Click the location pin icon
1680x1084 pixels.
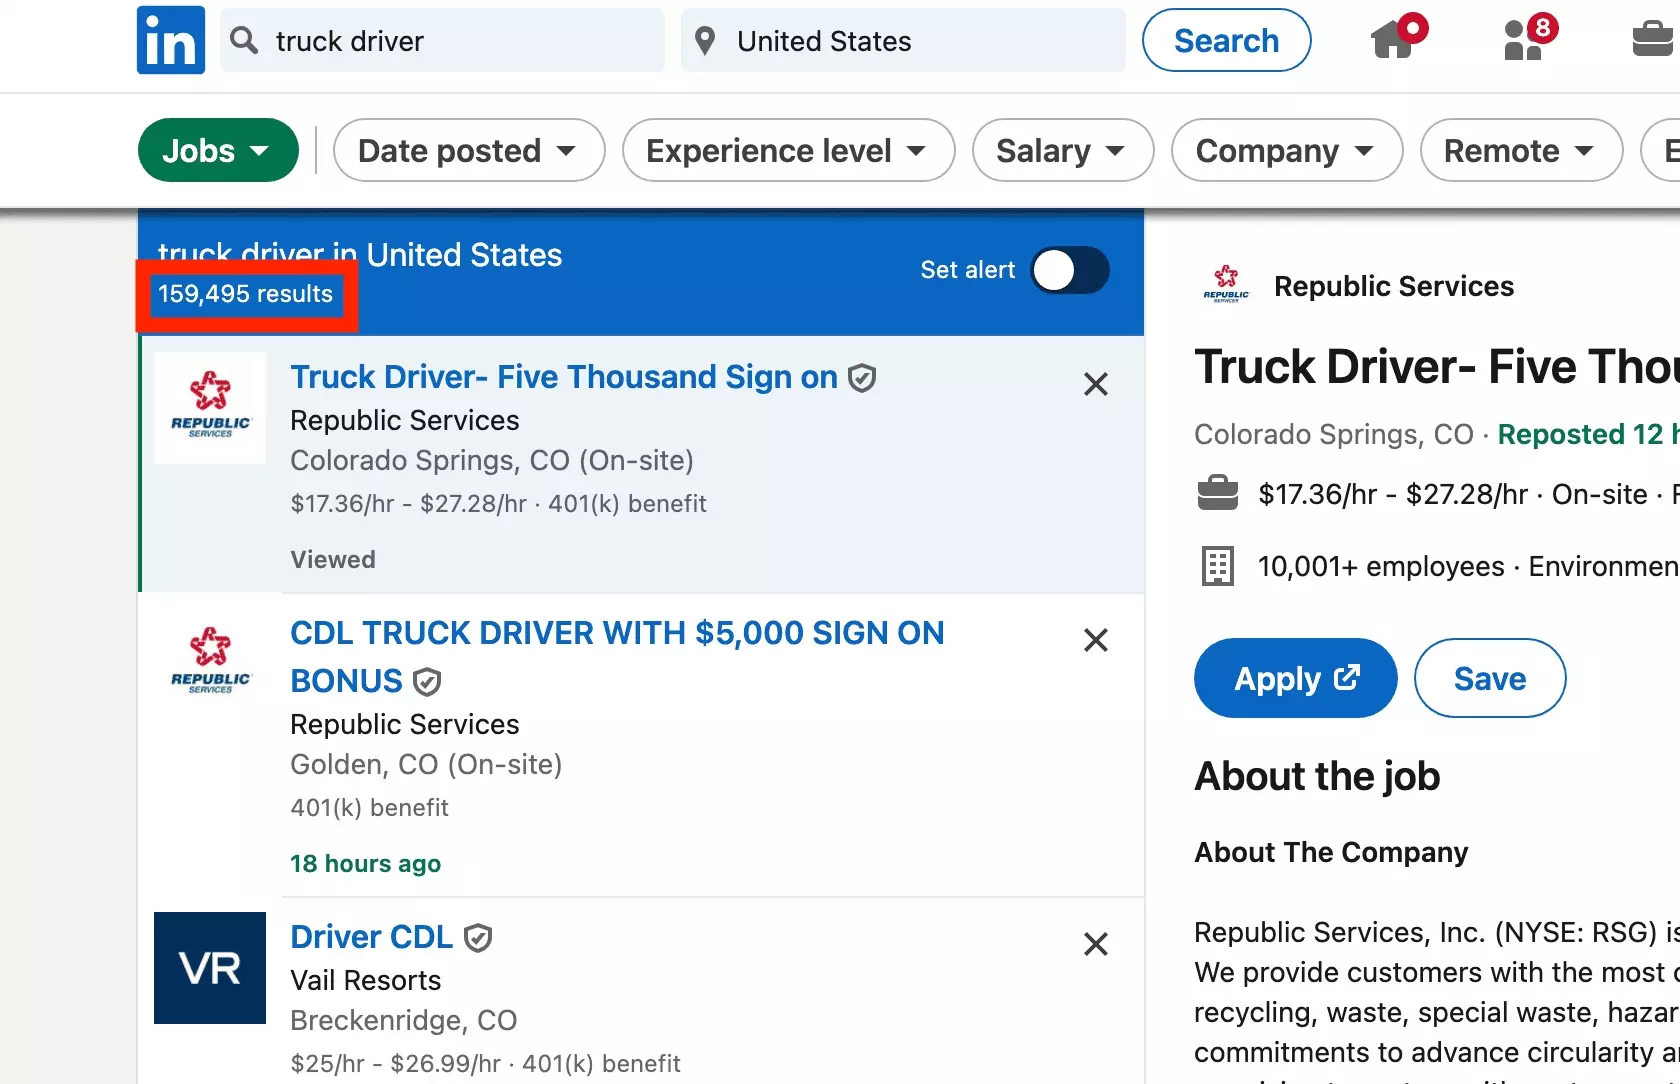(705, 41)
